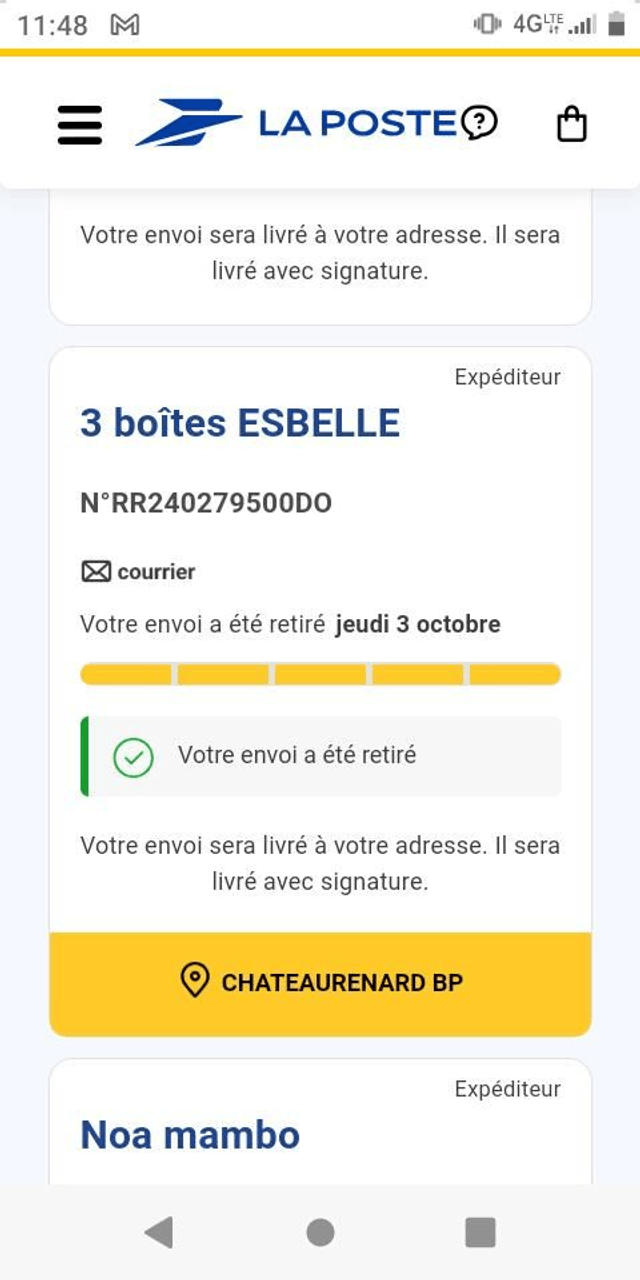This screenshot has height=1280, width=640.
Task: Tap the LA POSTE wordmark text
Action: coord(357,123)
